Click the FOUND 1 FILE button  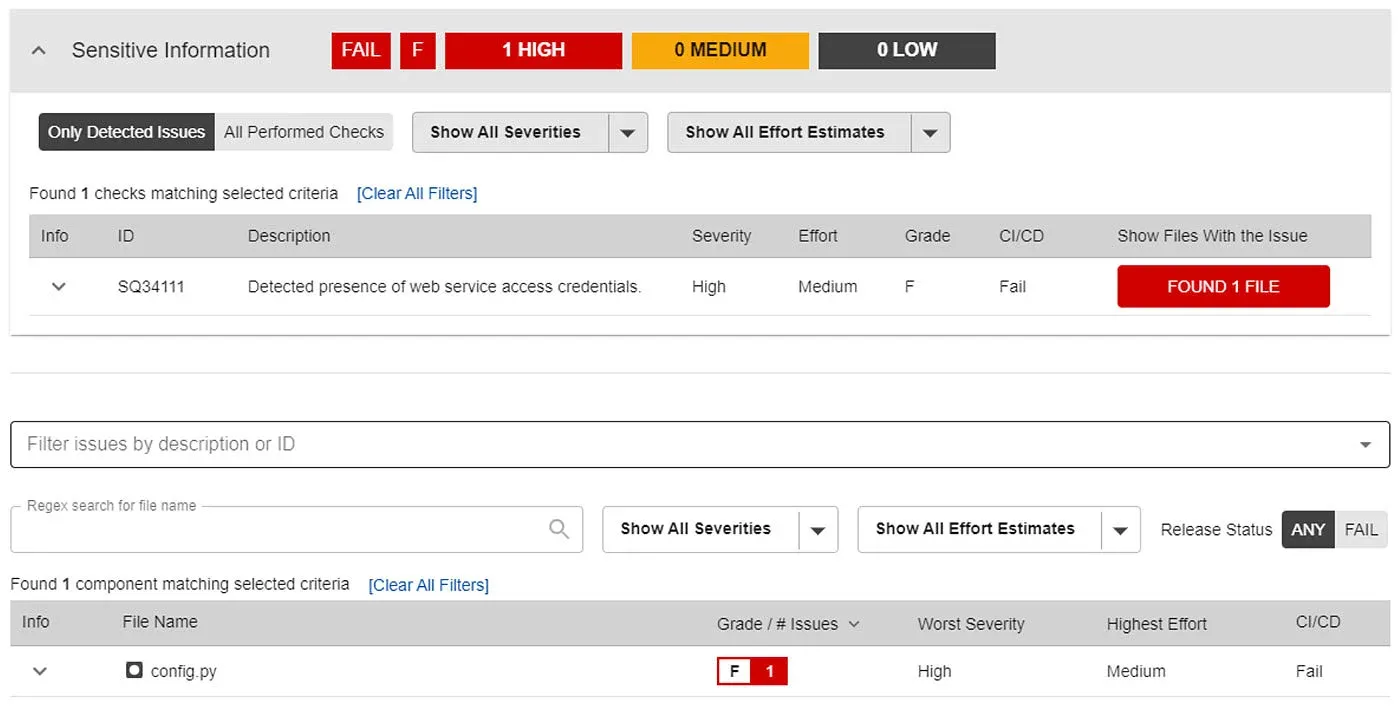[x=1223, y=286]
